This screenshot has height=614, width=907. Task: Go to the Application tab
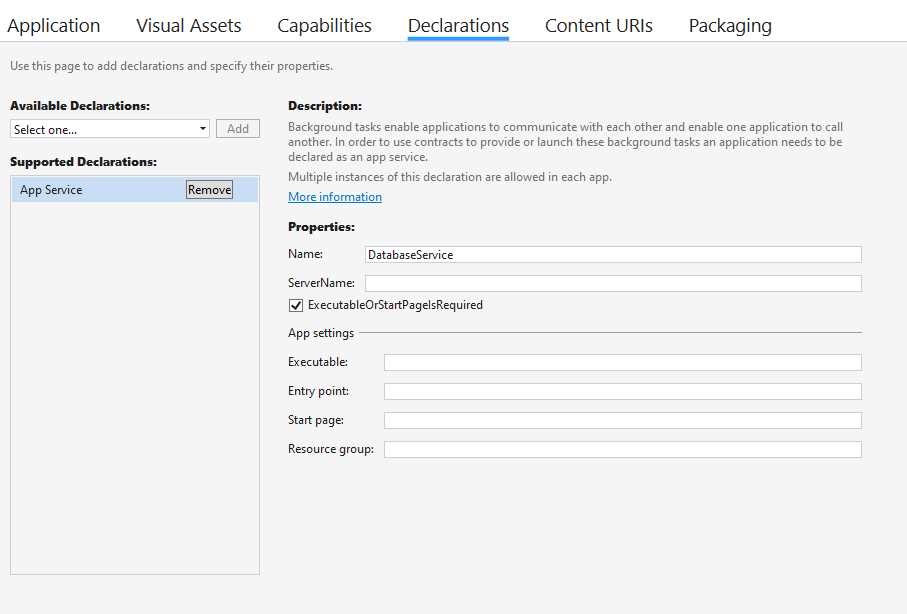tap(54, 25)
